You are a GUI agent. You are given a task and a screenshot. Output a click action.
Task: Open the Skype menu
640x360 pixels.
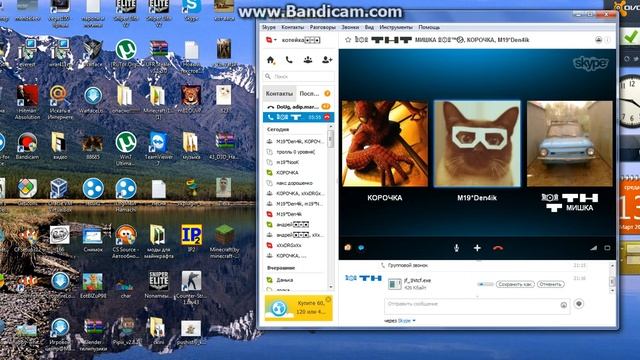point(269,27)
